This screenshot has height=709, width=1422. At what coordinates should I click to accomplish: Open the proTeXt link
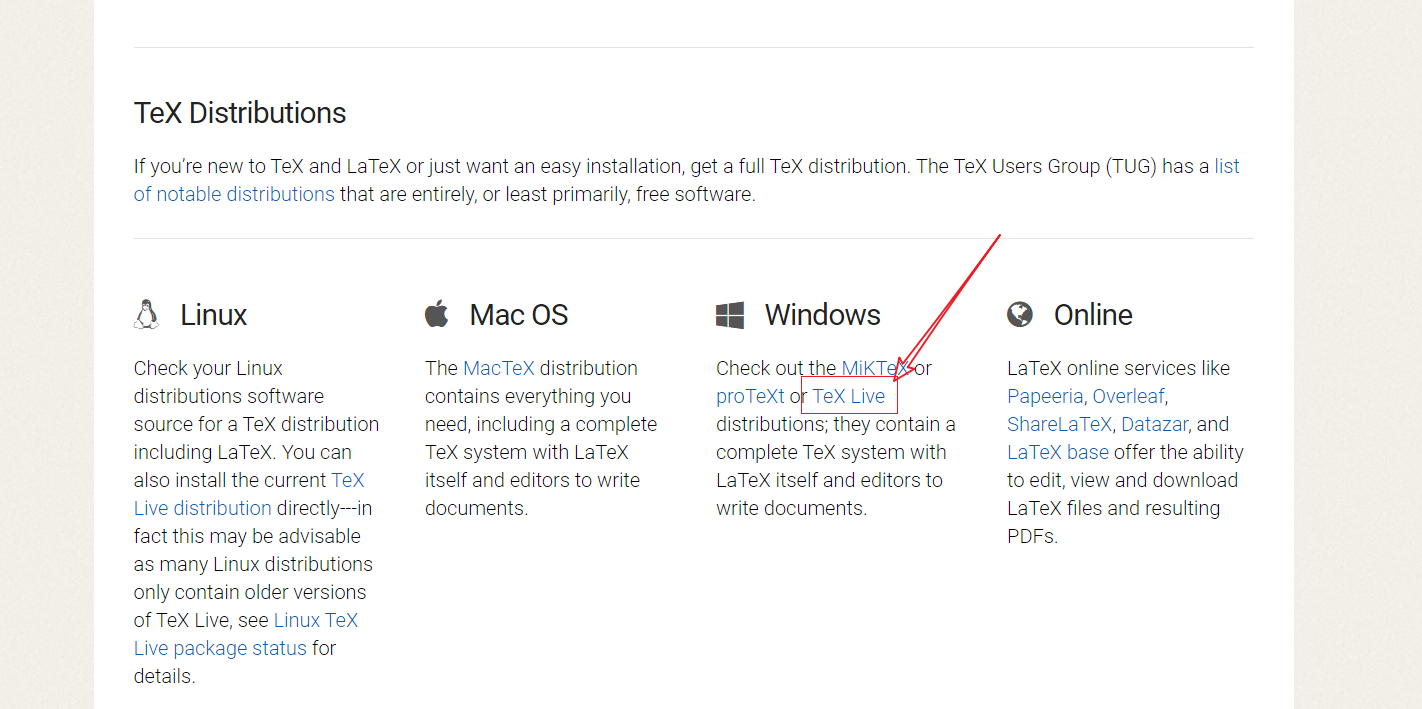click(x=750, y=396)
